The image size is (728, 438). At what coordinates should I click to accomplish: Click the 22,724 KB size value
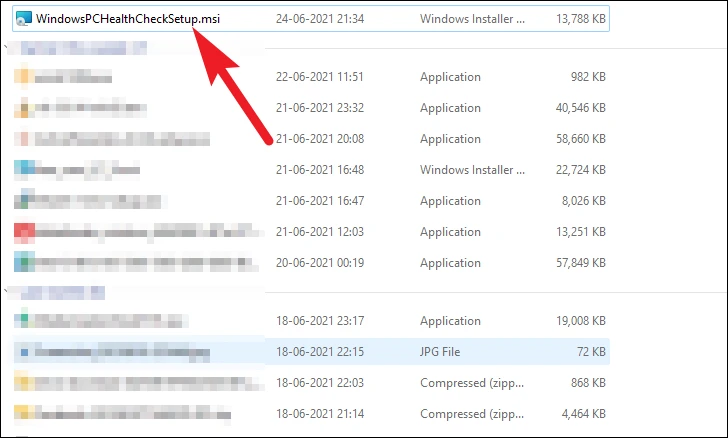click(x=581, y=170)
